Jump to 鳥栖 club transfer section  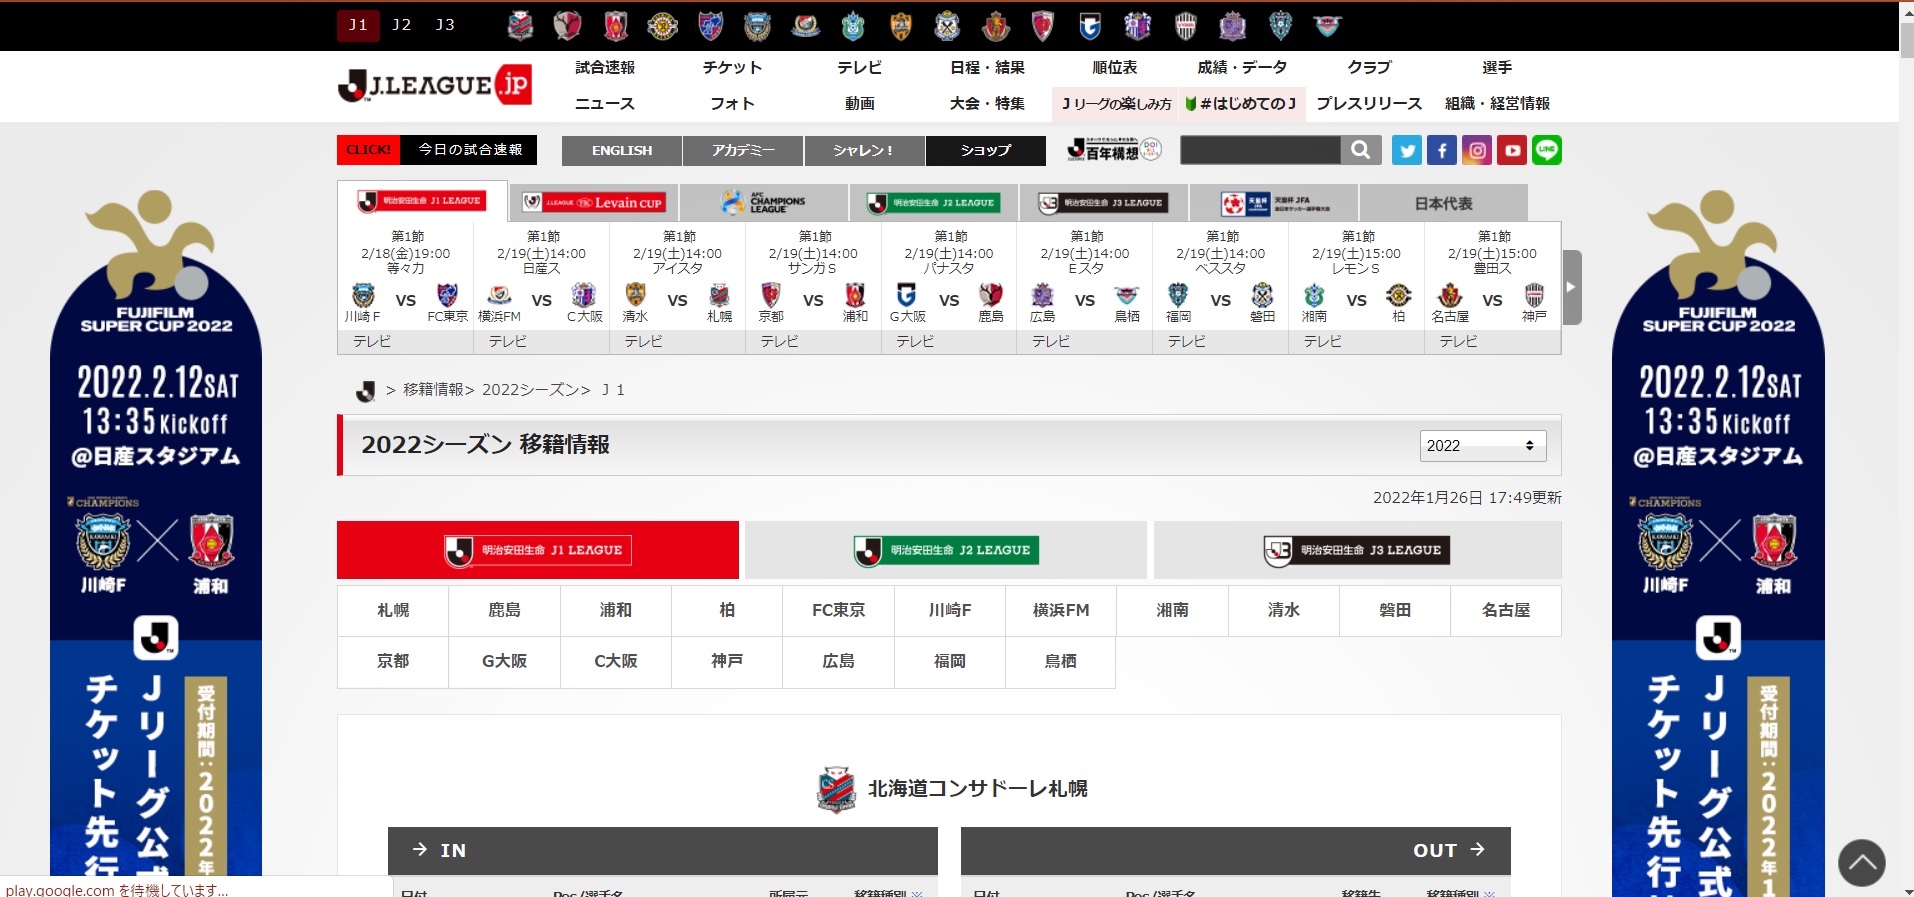pyautogui.click(x=1061, y=661)
